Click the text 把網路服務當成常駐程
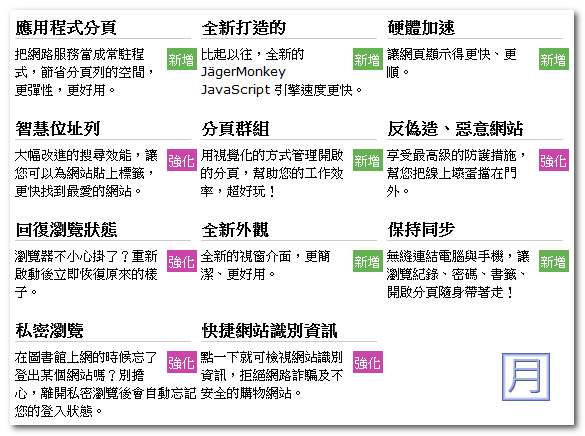The image size is (585, 436). pos(79,54)
